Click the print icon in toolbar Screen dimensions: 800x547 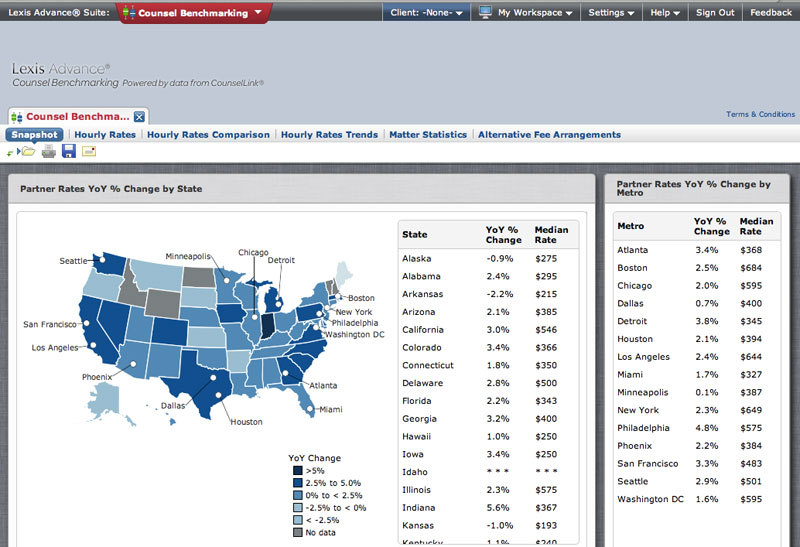pos(48,151)
